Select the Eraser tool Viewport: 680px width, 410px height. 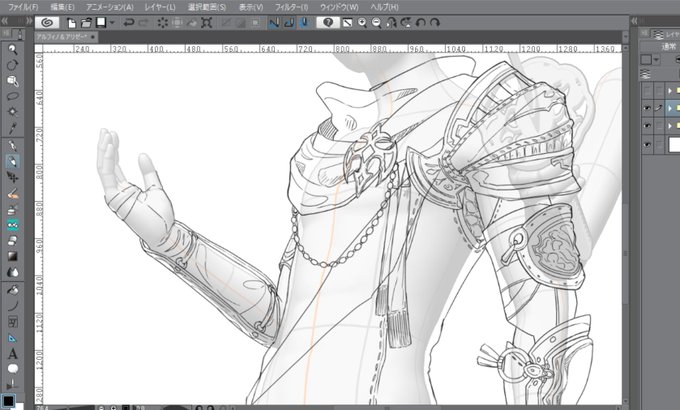pos(13,240)
